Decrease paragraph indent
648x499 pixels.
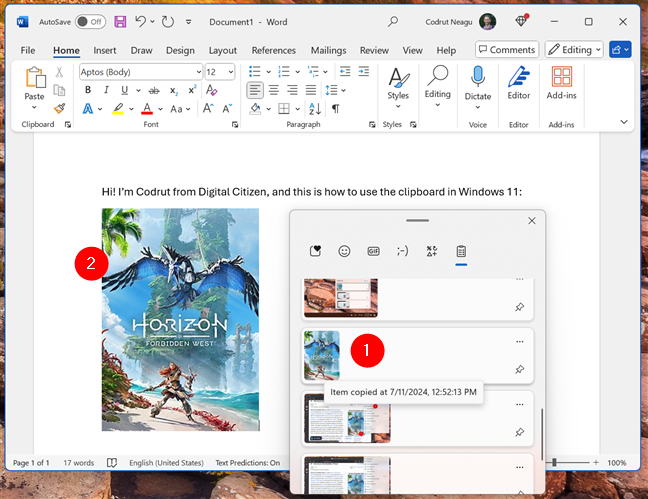pos(345,72)
